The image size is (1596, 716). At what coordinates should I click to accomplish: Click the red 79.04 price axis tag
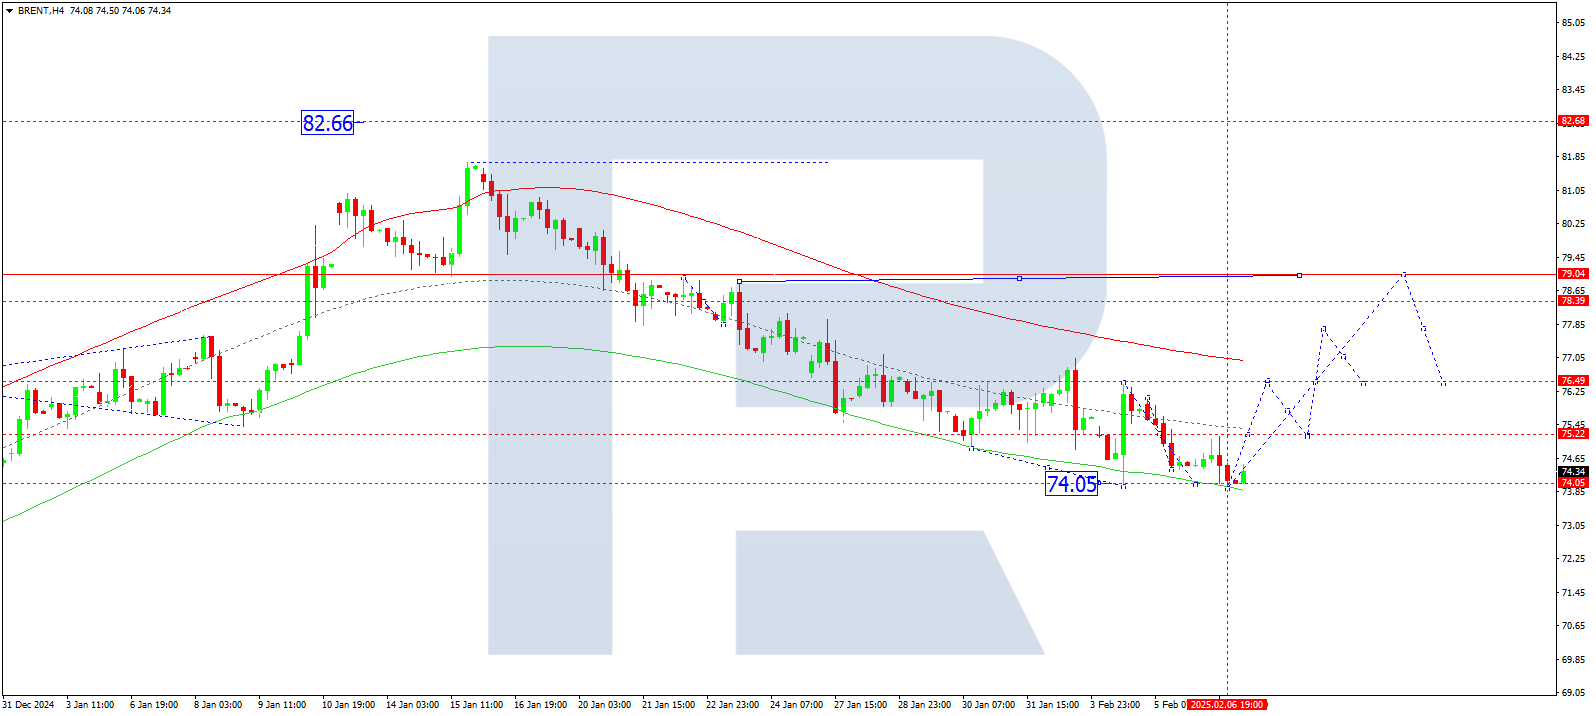pos(1573,274)
